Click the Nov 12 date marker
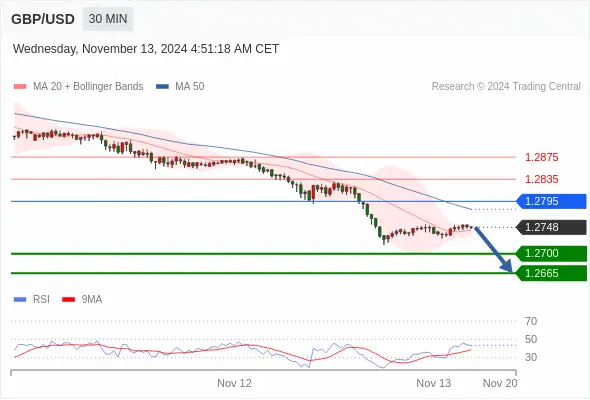 click(234, 383)
